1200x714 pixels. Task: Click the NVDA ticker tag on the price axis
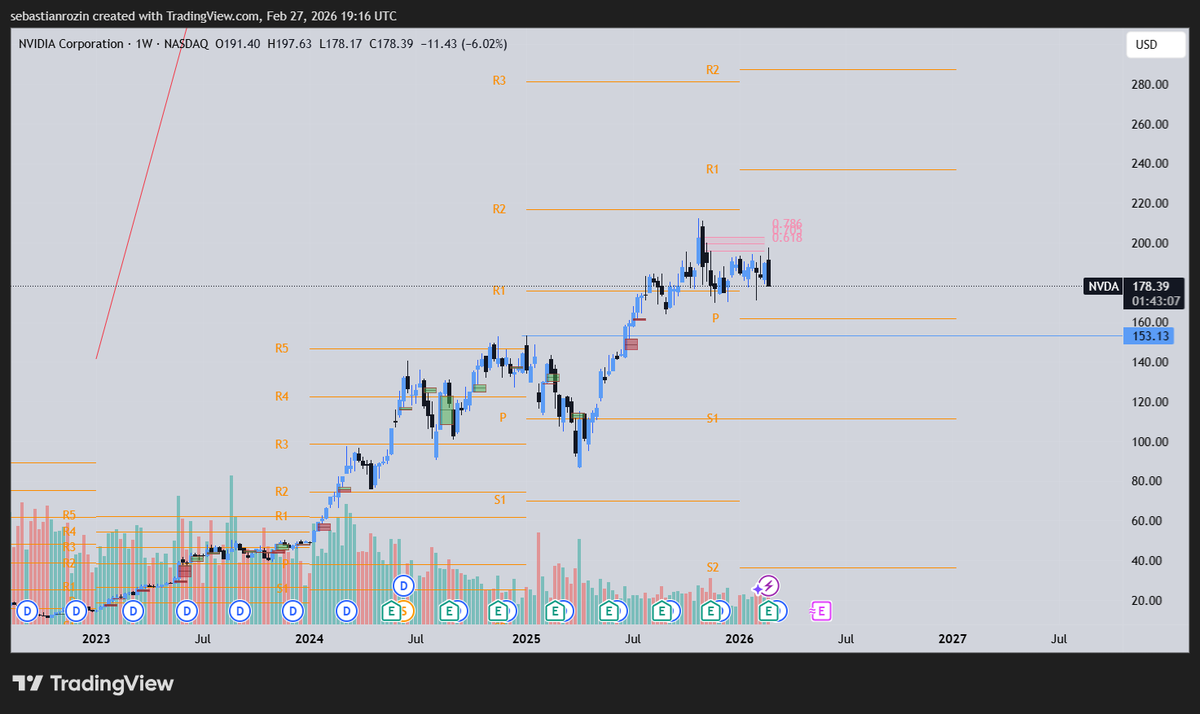click(1103, 287)
